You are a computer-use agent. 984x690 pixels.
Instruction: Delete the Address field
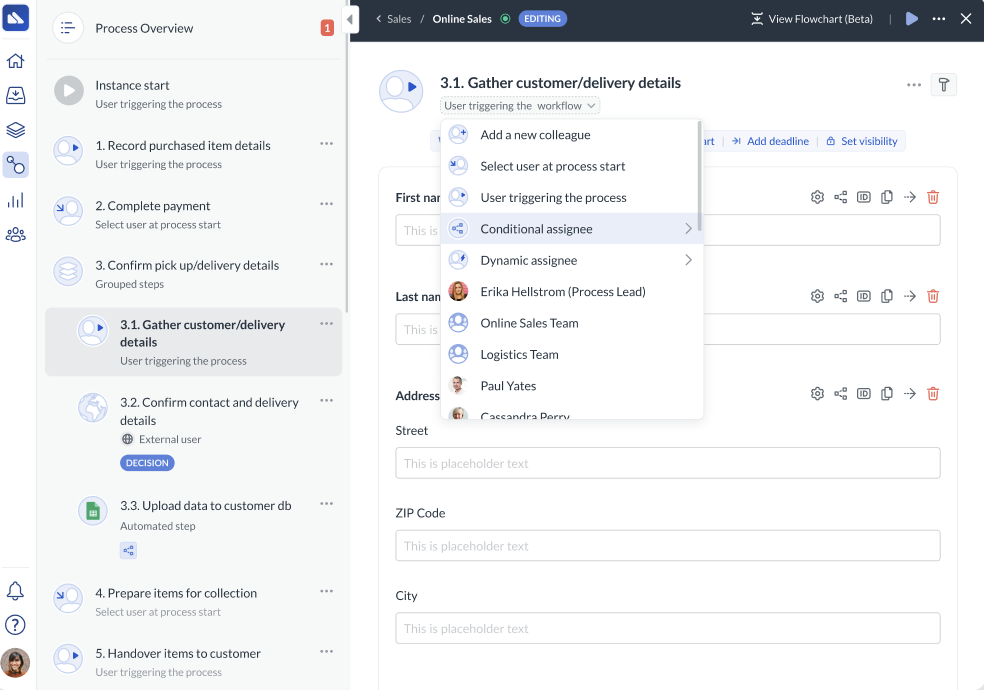pyautogui.click(x=933, y=393)
